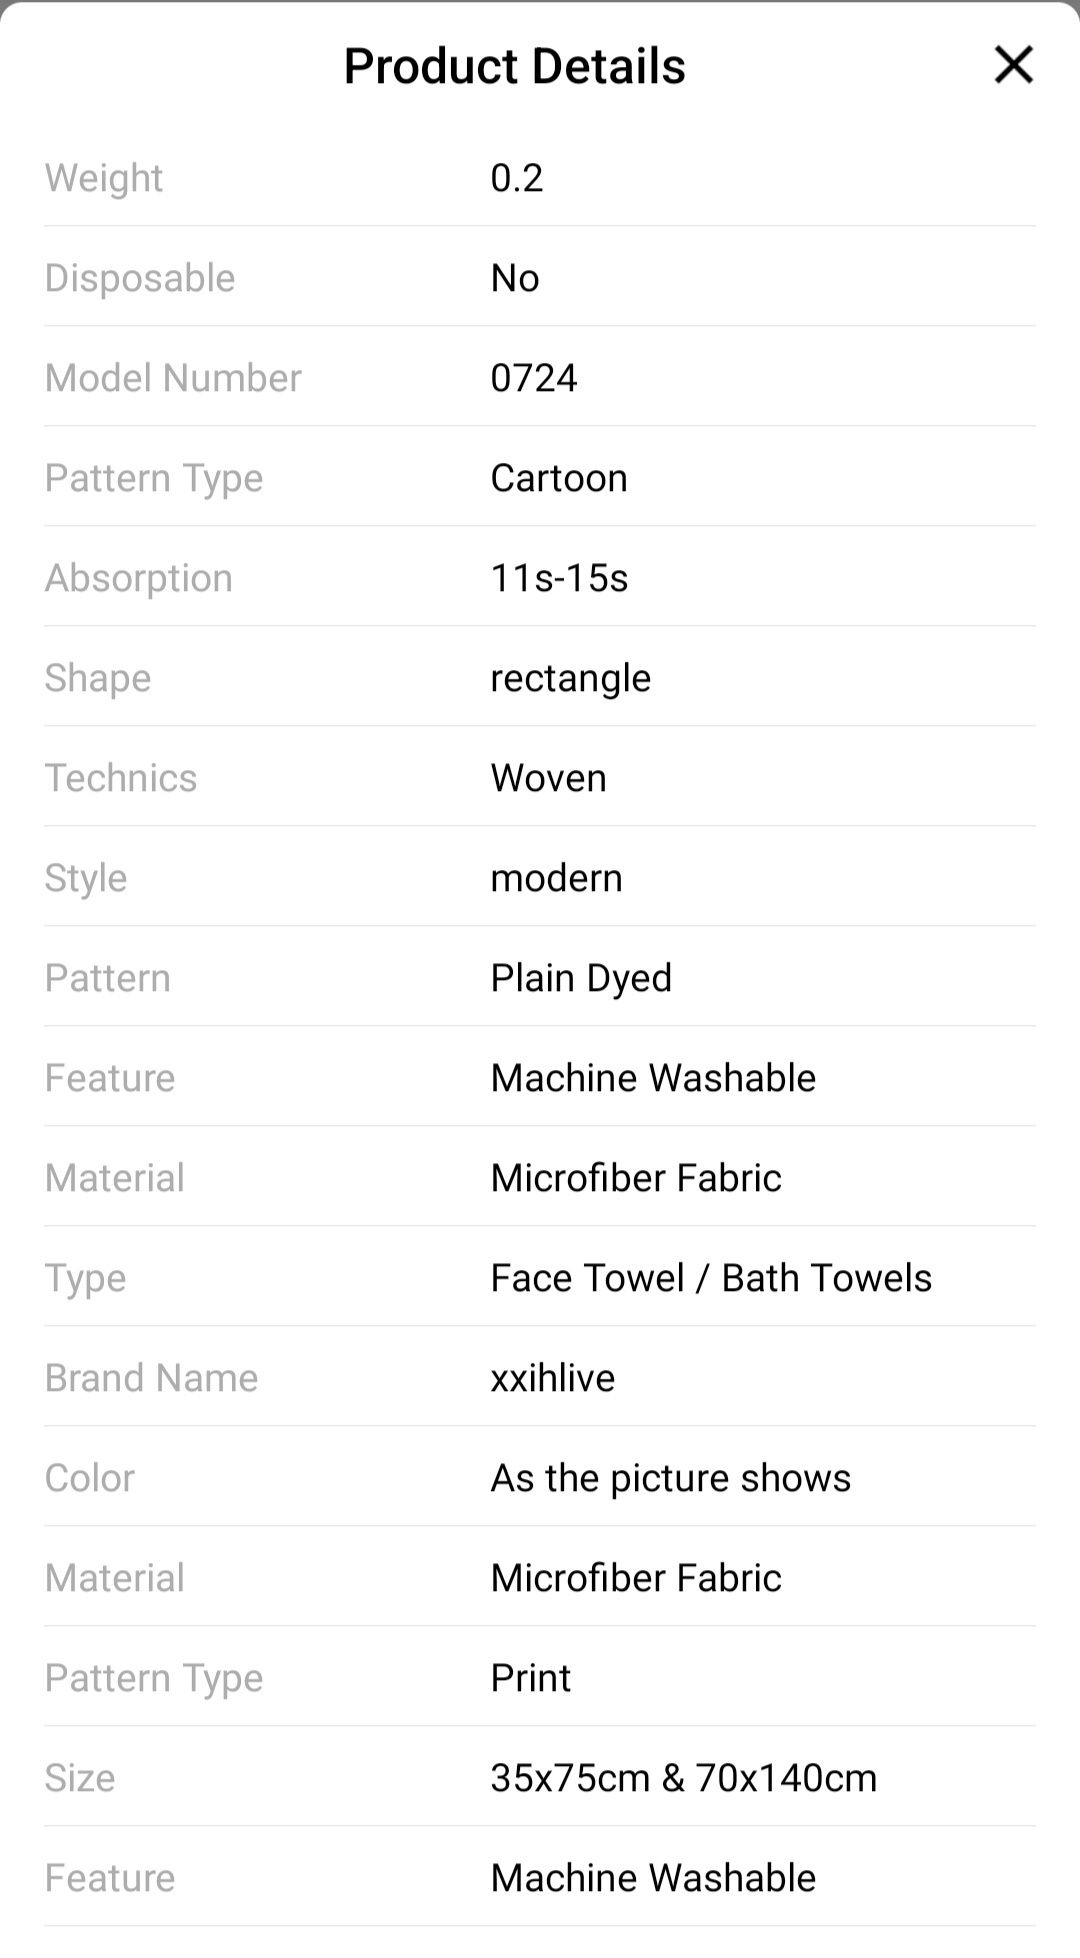Tap the Model Number 0724 value

(534, 378)
